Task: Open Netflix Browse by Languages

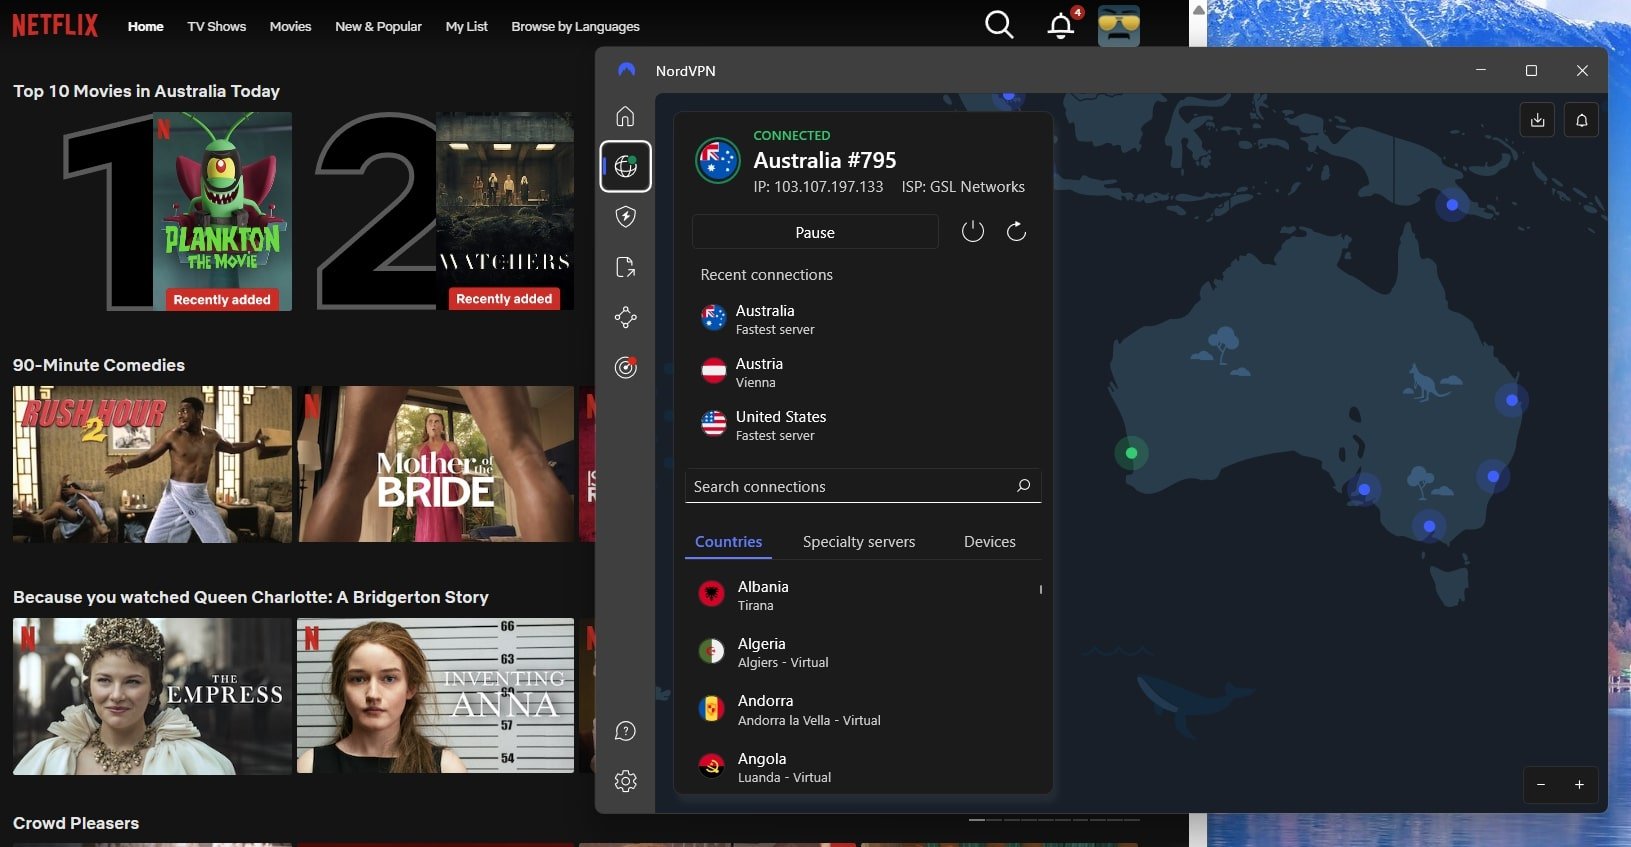Action: [x=575, y=26]
